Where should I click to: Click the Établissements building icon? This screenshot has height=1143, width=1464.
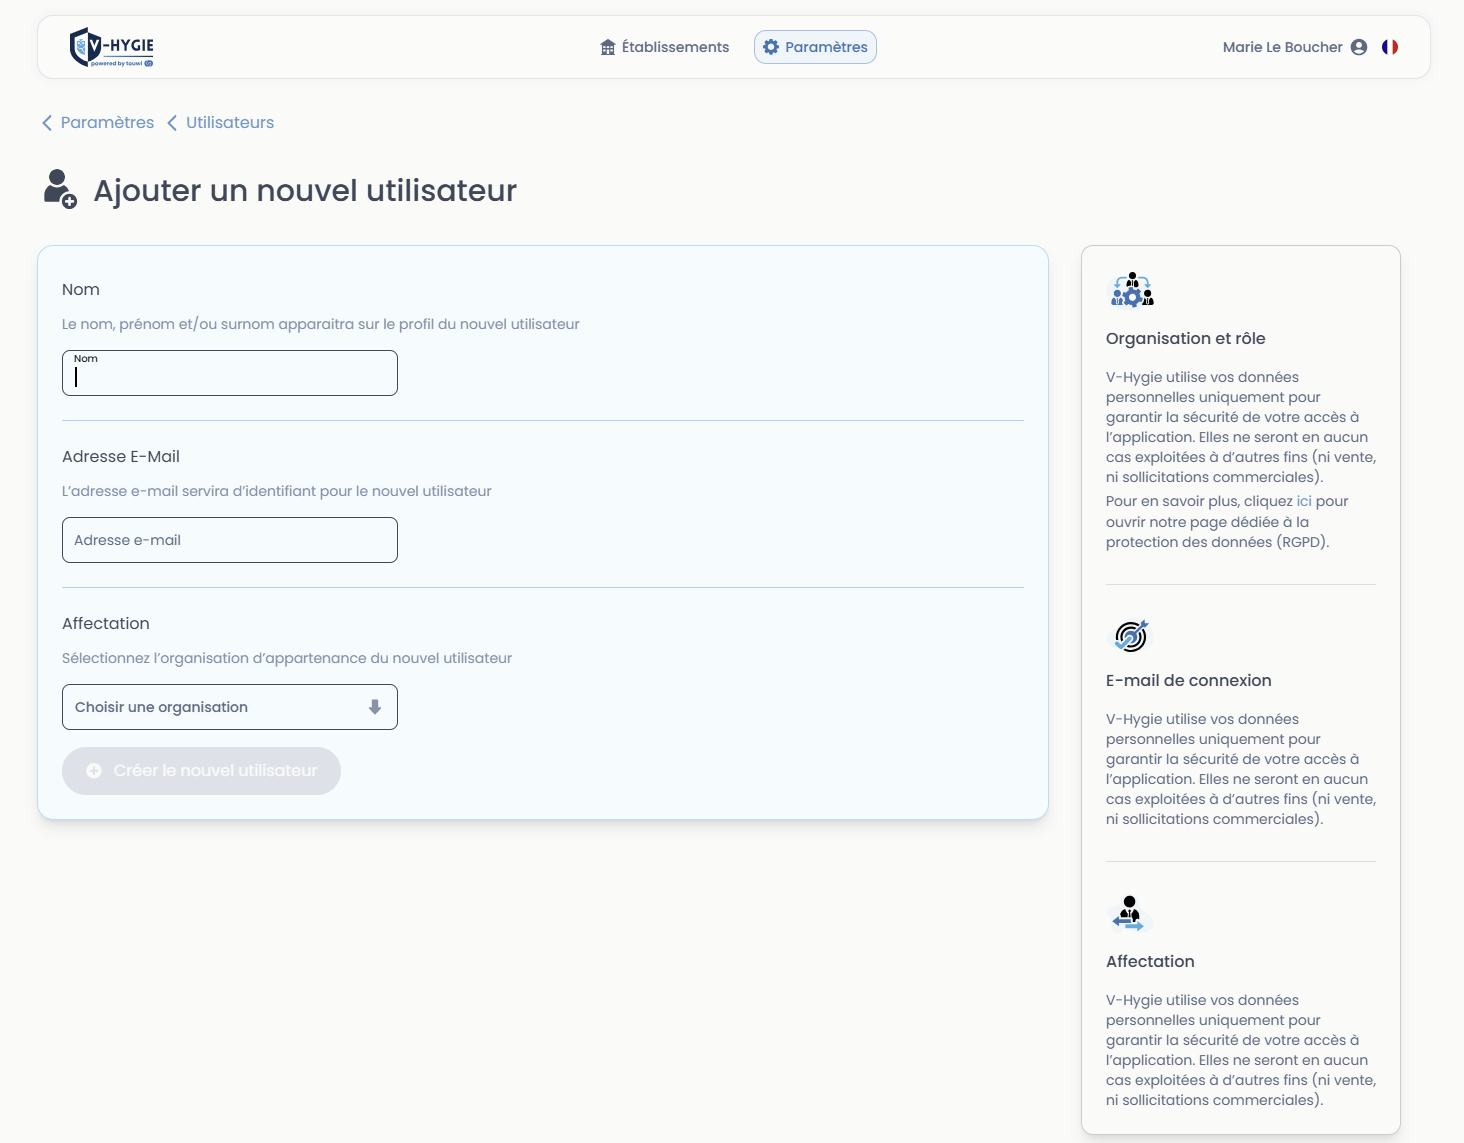(607, 47)
